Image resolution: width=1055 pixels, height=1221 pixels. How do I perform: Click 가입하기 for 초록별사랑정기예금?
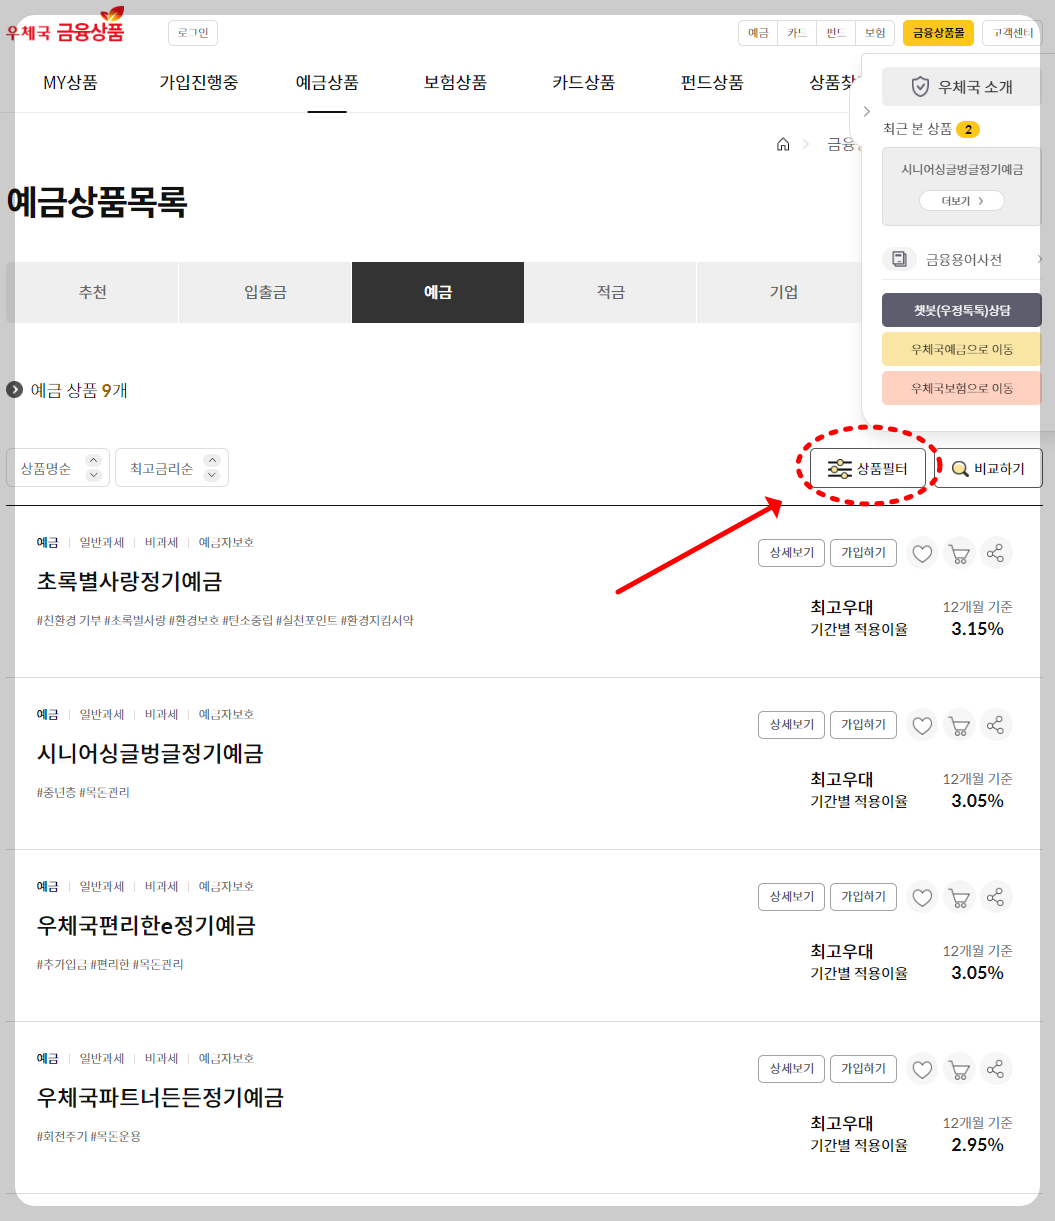pyautogui.click(x=863, y=553)
